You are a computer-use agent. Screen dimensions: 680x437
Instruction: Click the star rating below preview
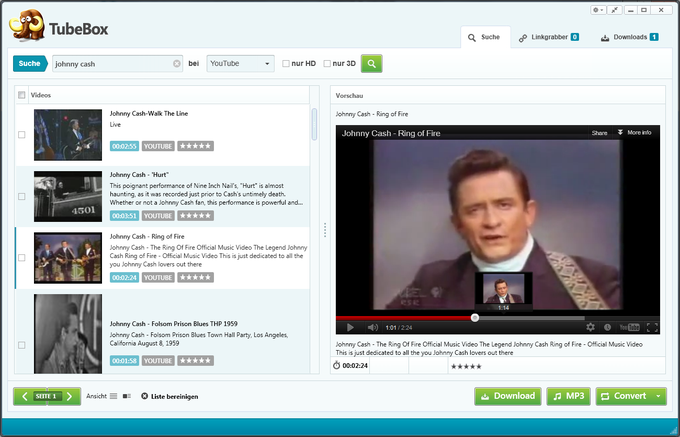coord(466,367)
